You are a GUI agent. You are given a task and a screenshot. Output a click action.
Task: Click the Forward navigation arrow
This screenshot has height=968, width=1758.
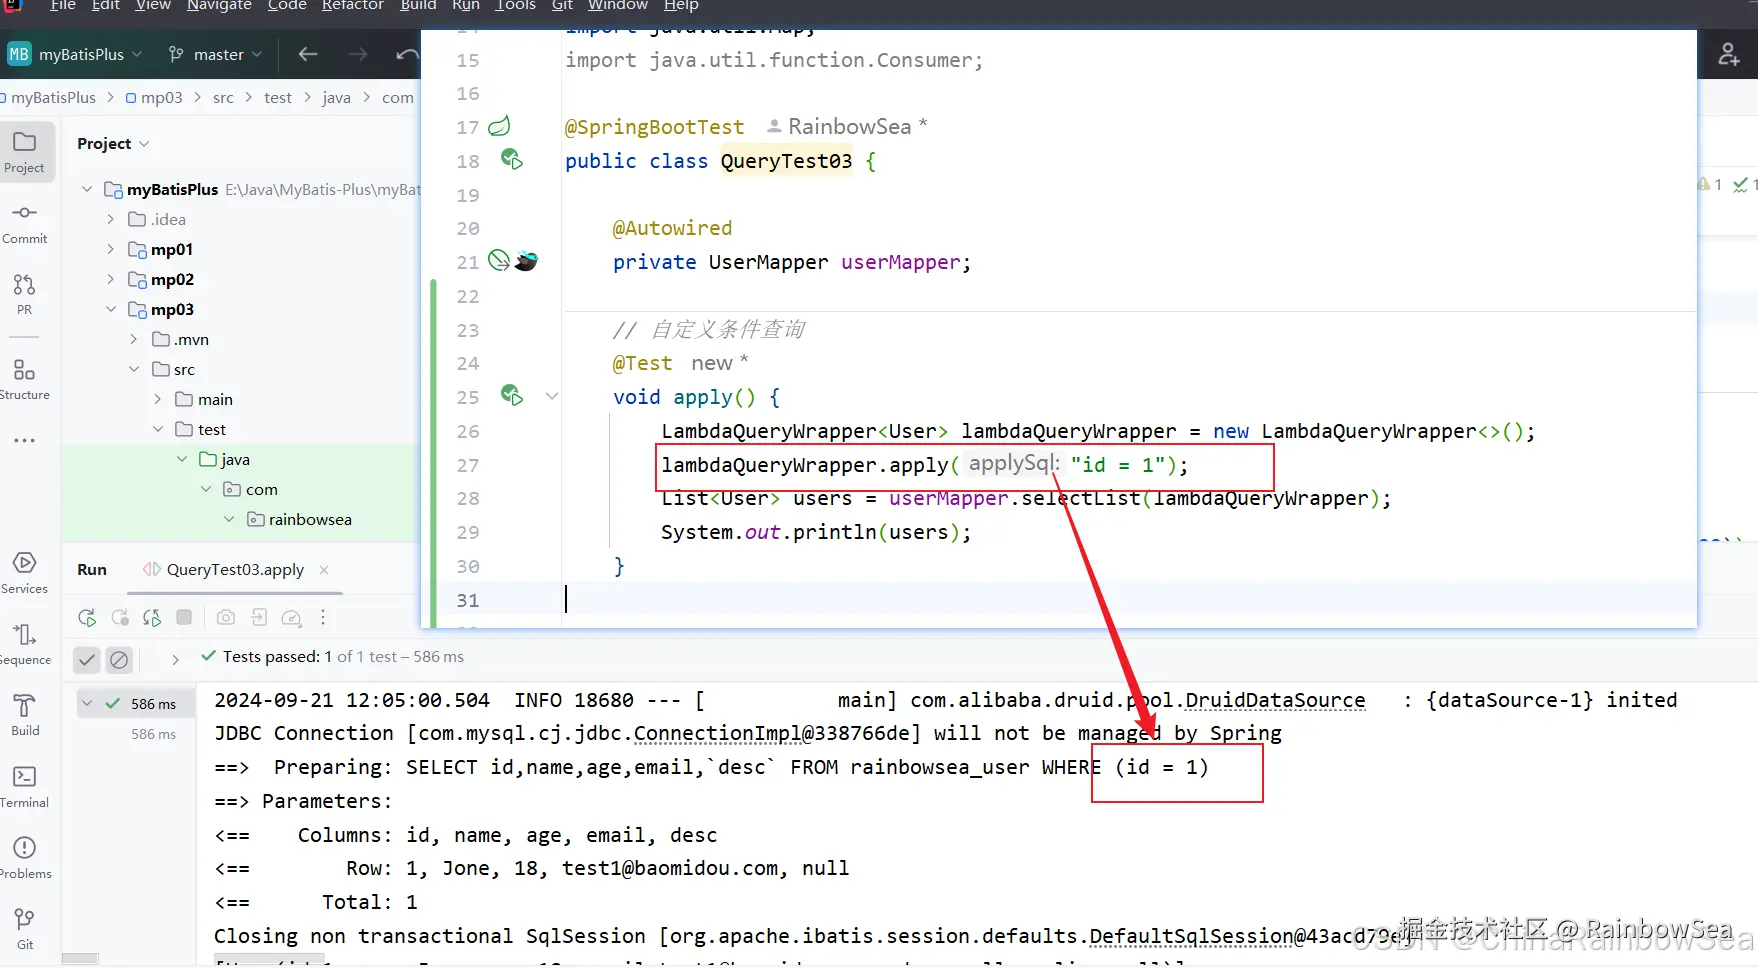[x=358, y=54]
